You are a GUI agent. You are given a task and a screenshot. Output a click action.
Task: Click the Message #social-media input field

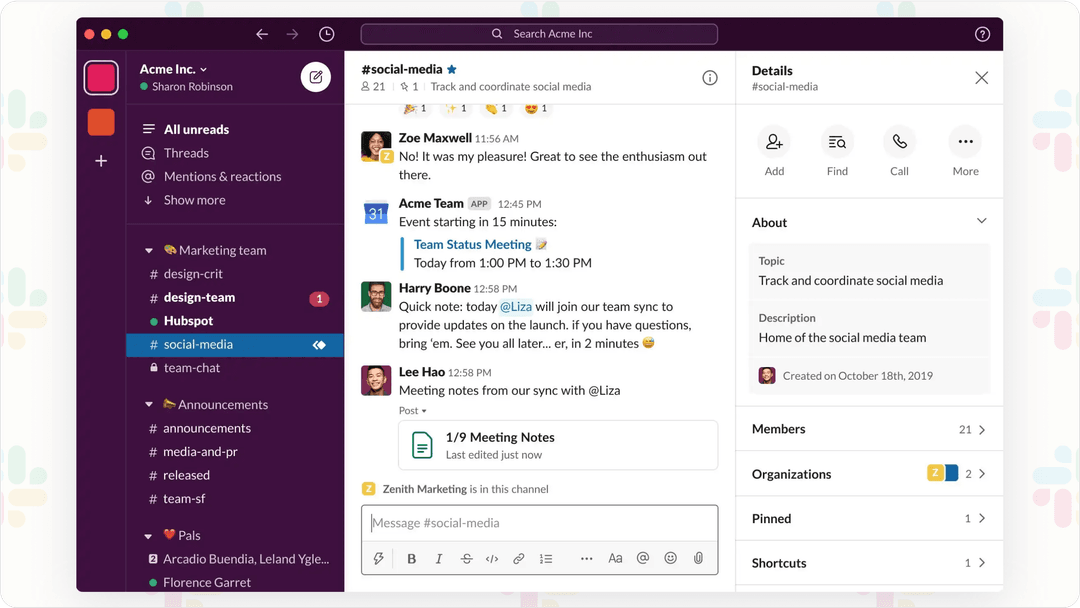tap(540, 522)
